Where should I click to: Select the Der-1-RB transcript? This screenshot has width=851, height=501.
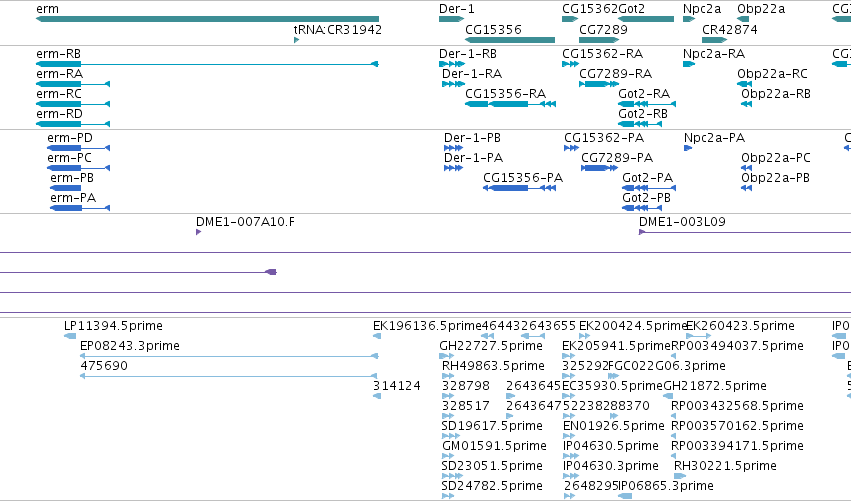[x=452, y=64]
